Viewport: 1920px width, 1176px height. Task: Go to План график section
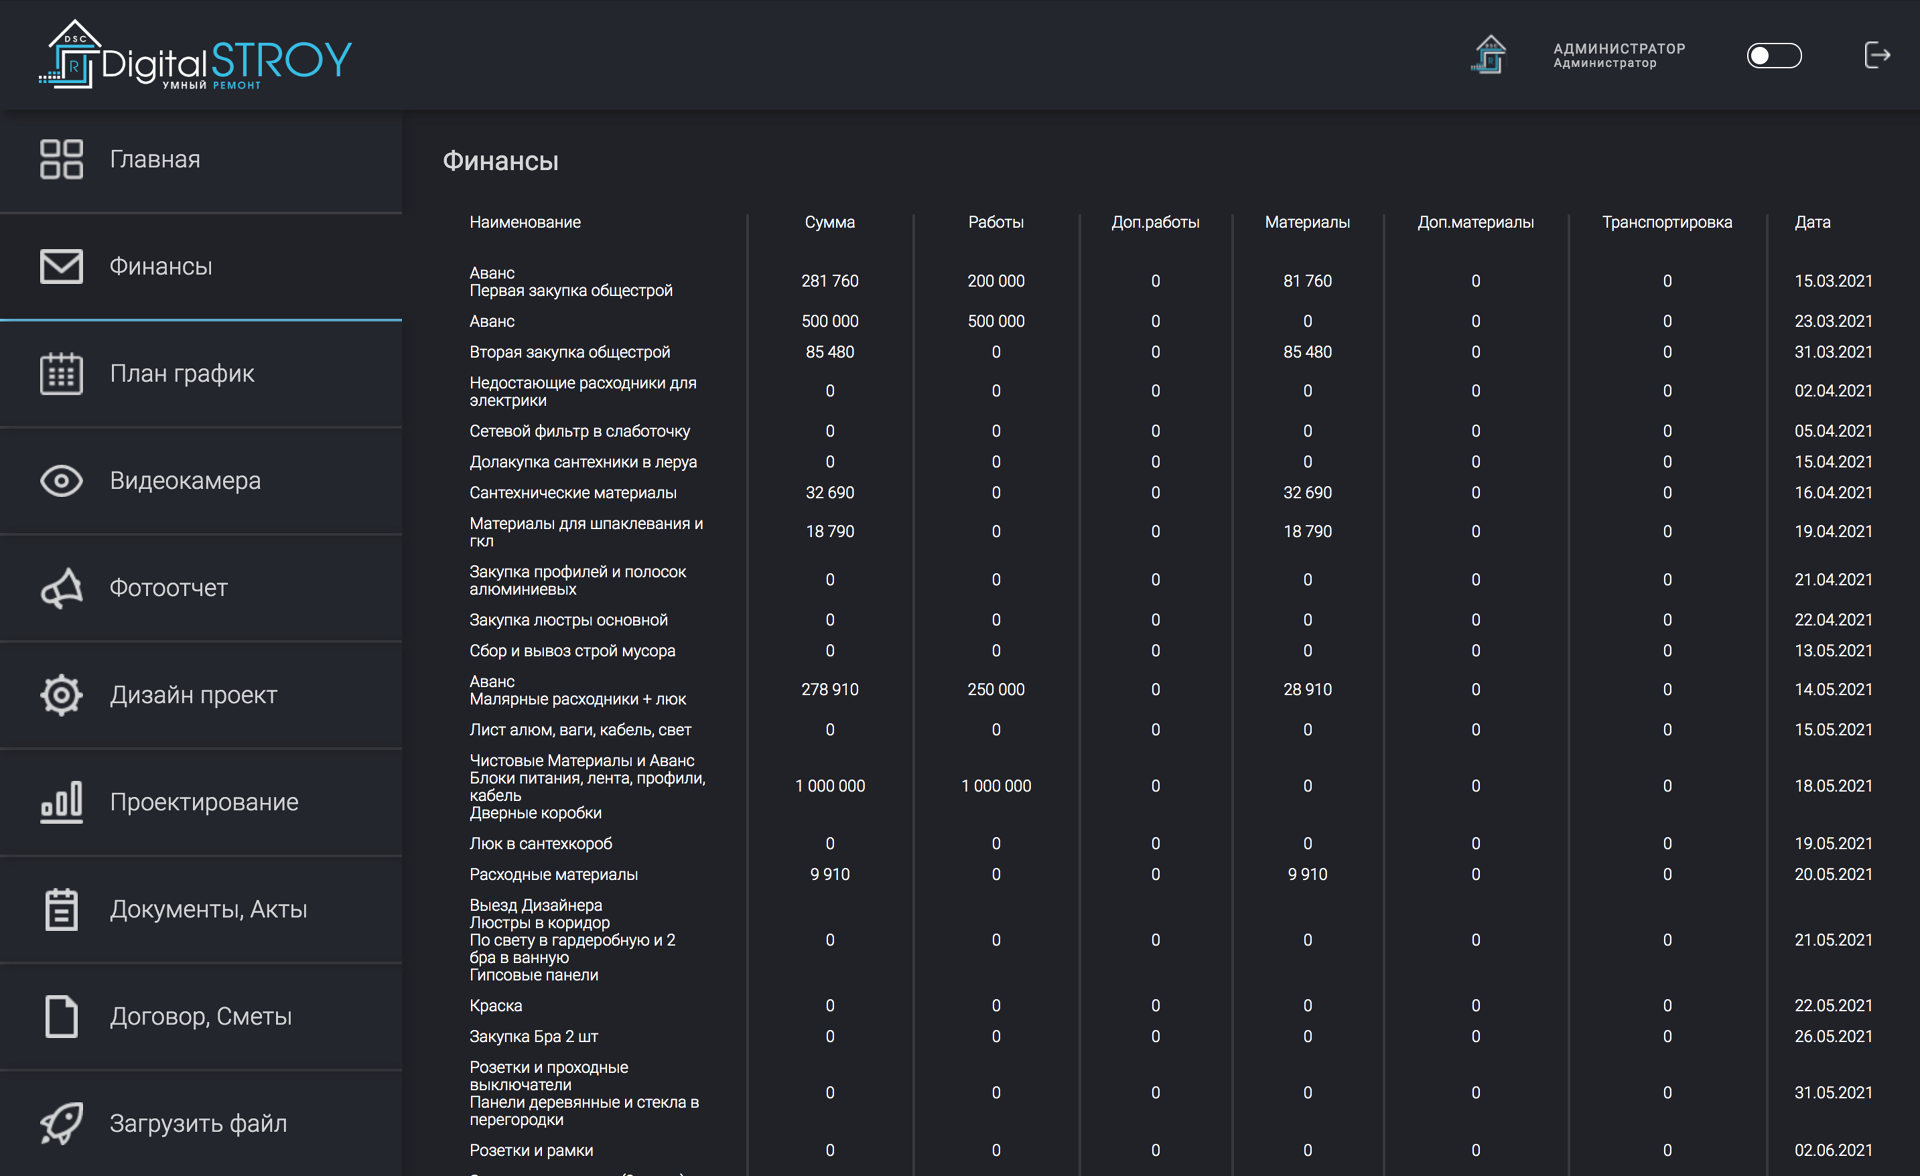click(201, 373)
